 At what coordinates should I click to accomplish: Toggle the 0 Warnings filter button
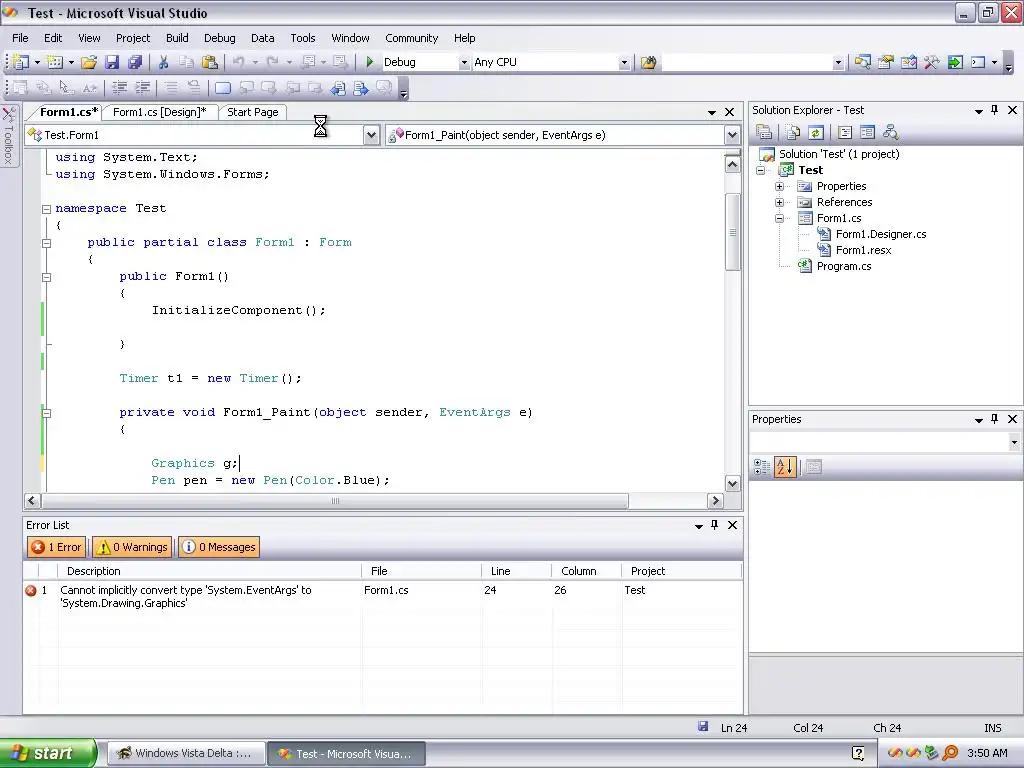click(x=133, y=547)
